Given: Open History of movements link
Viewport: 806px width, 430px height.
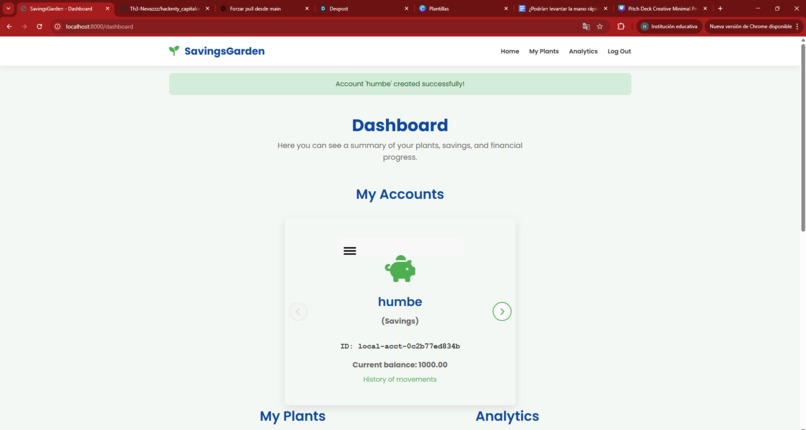Looking at the screenshot, I should click(400, 380).
